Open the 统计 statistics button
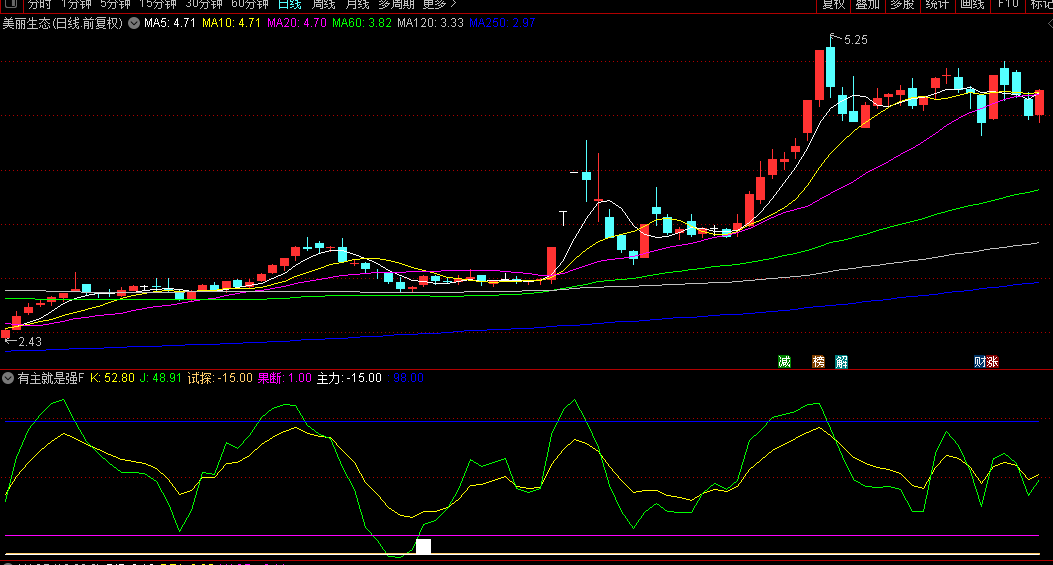Image resolution: width=1053 pixels, height=565 pixels. point(937,5)
